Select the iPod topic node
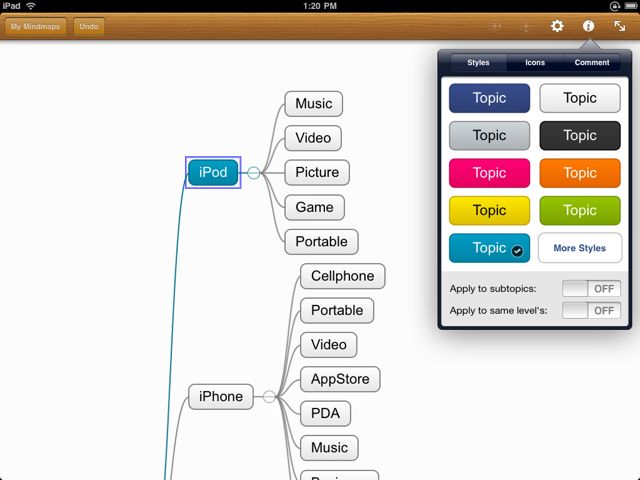The height and width of the screenshot is (480, 640). point(213,172)
